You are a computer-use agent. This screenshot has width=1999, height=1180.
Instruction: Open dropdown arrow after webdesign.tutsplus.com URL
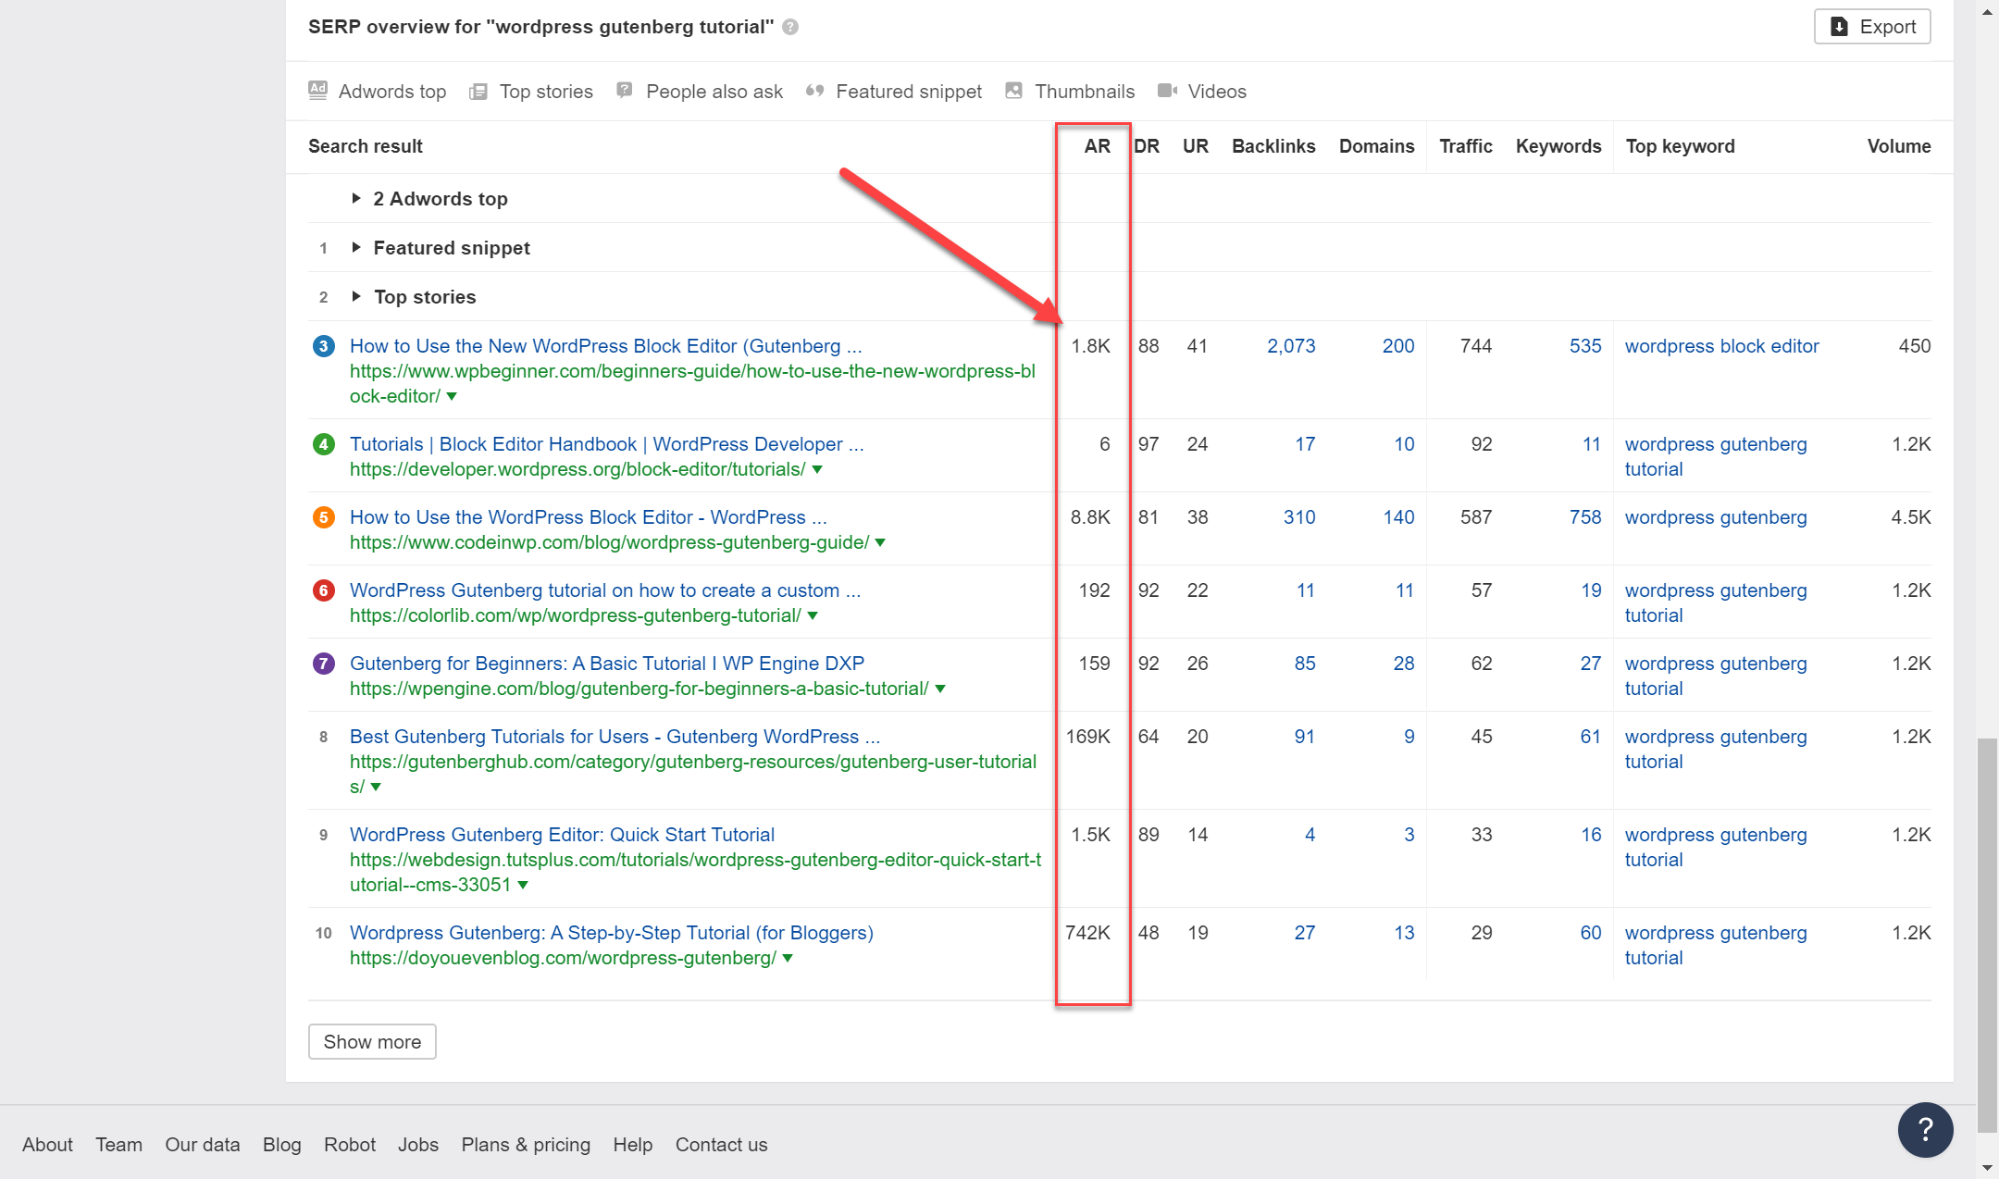pyautogui.click(x=523, y=885)
